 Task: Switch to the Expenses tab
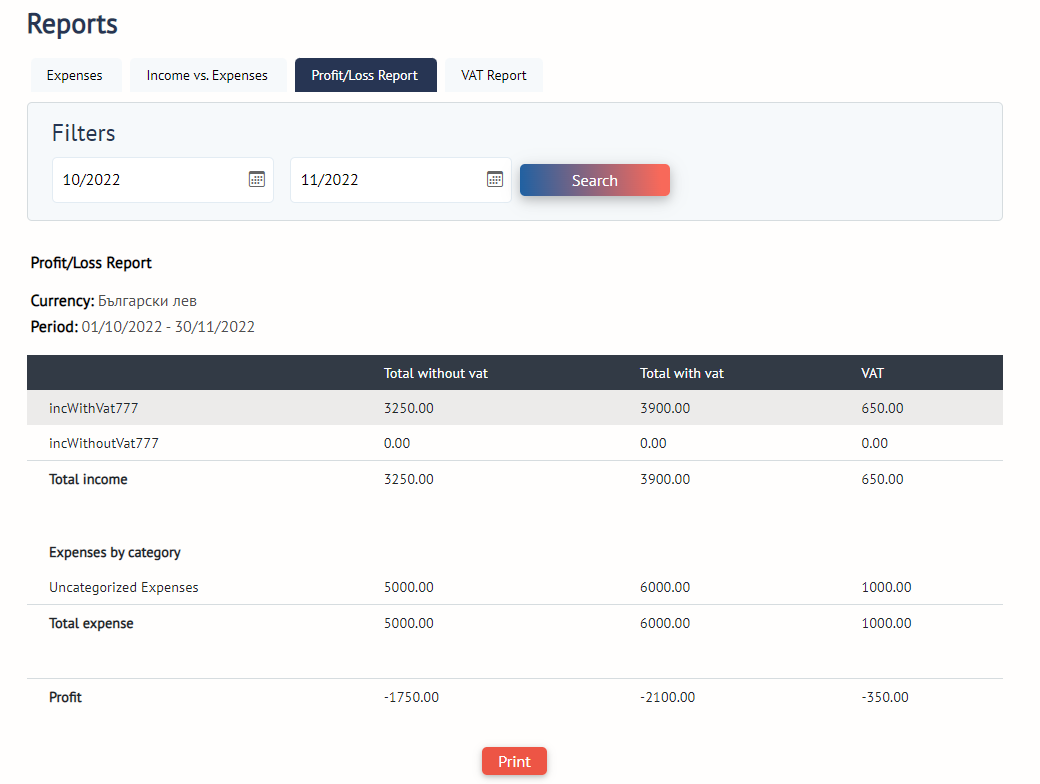(75, 75)
